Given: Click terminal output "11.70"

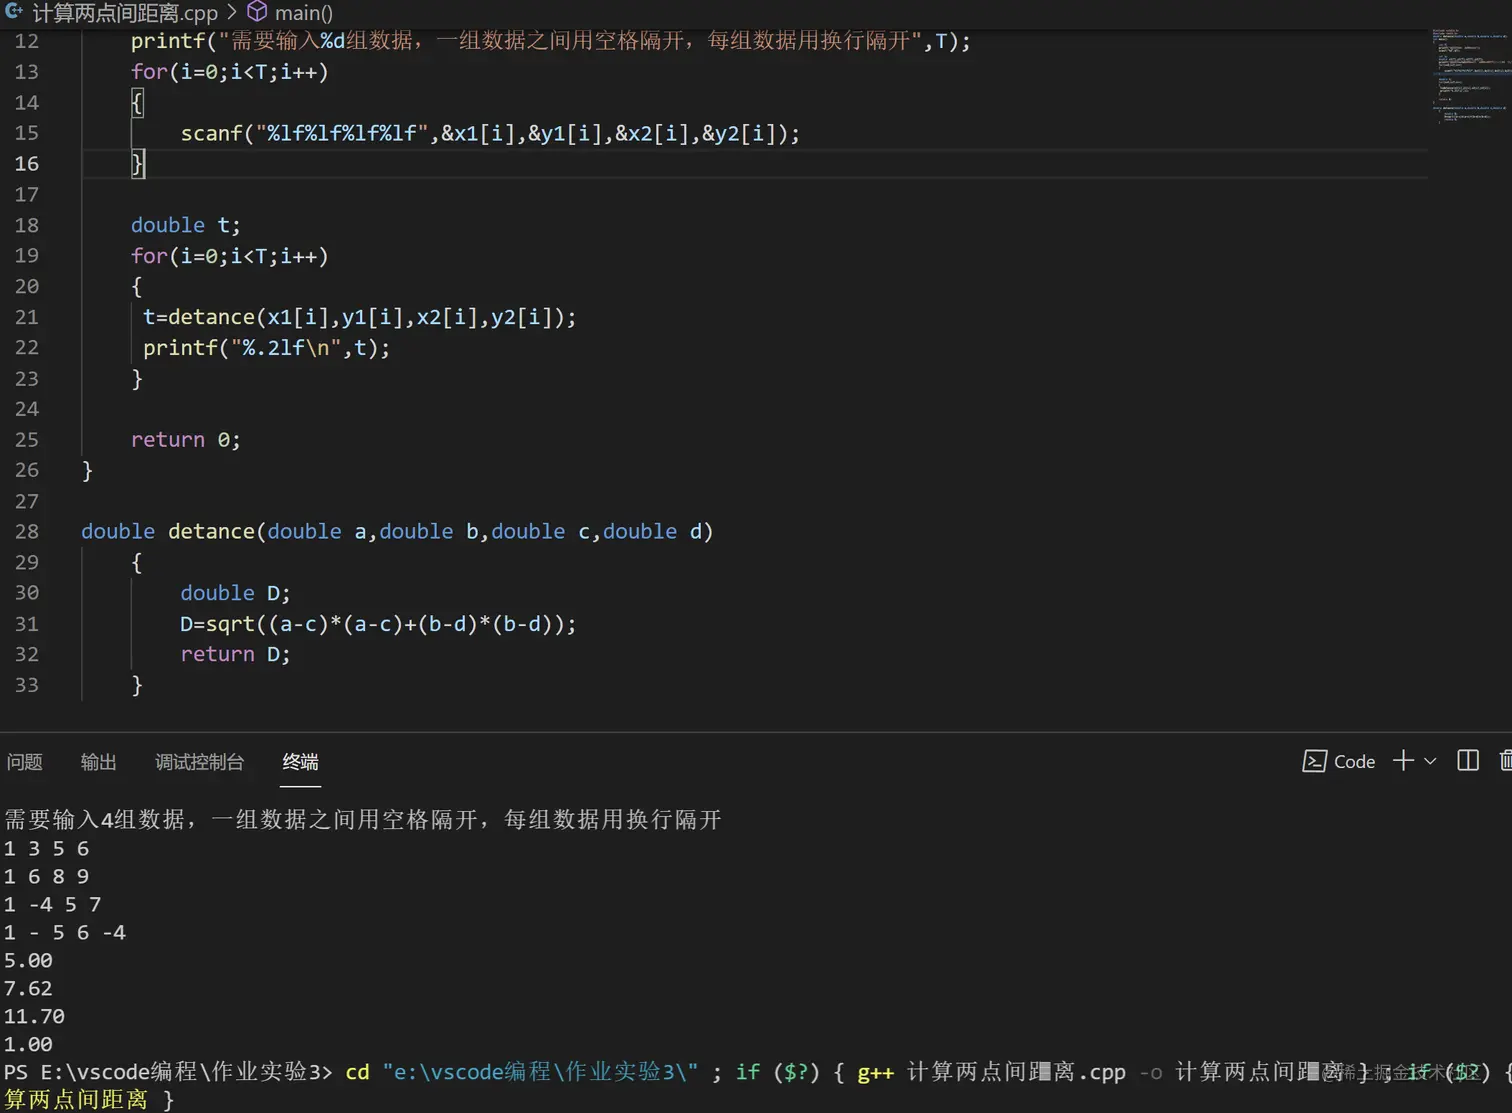Looking at the screenshot, I should pos(34,1016).
